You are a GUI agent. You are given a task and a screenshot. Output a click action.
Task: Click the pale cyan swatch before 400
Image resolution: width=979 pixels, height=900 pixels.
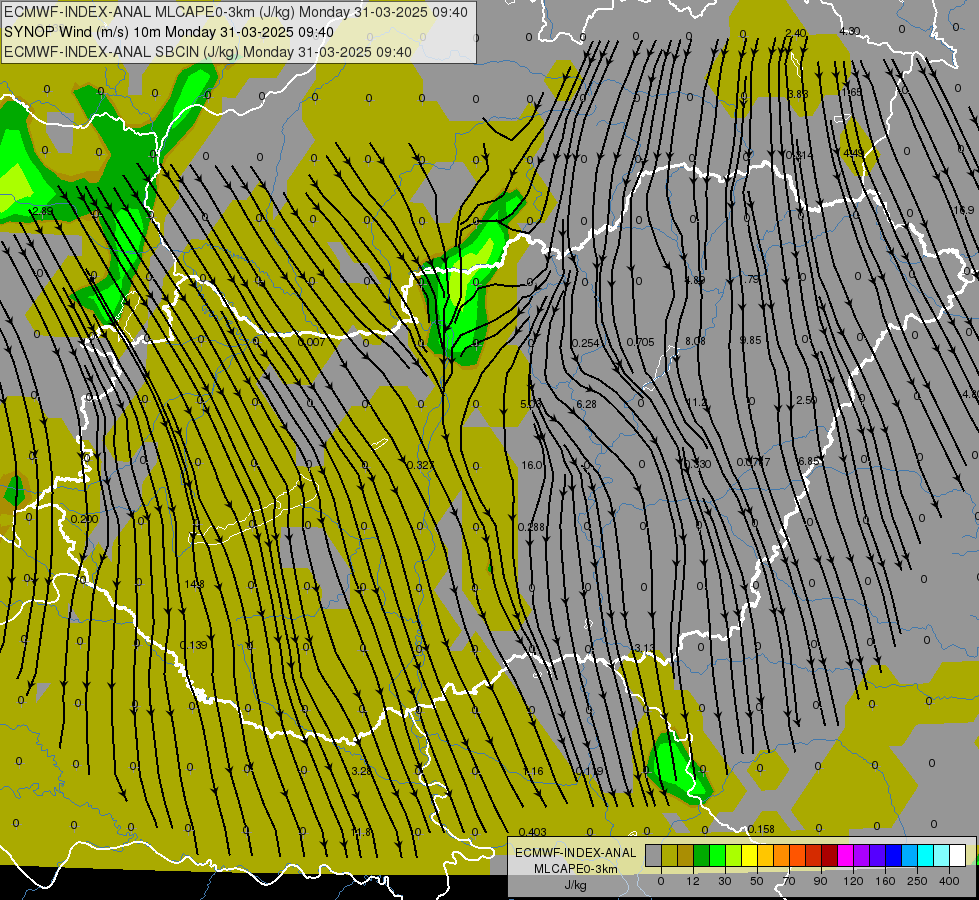coord(942,855)
